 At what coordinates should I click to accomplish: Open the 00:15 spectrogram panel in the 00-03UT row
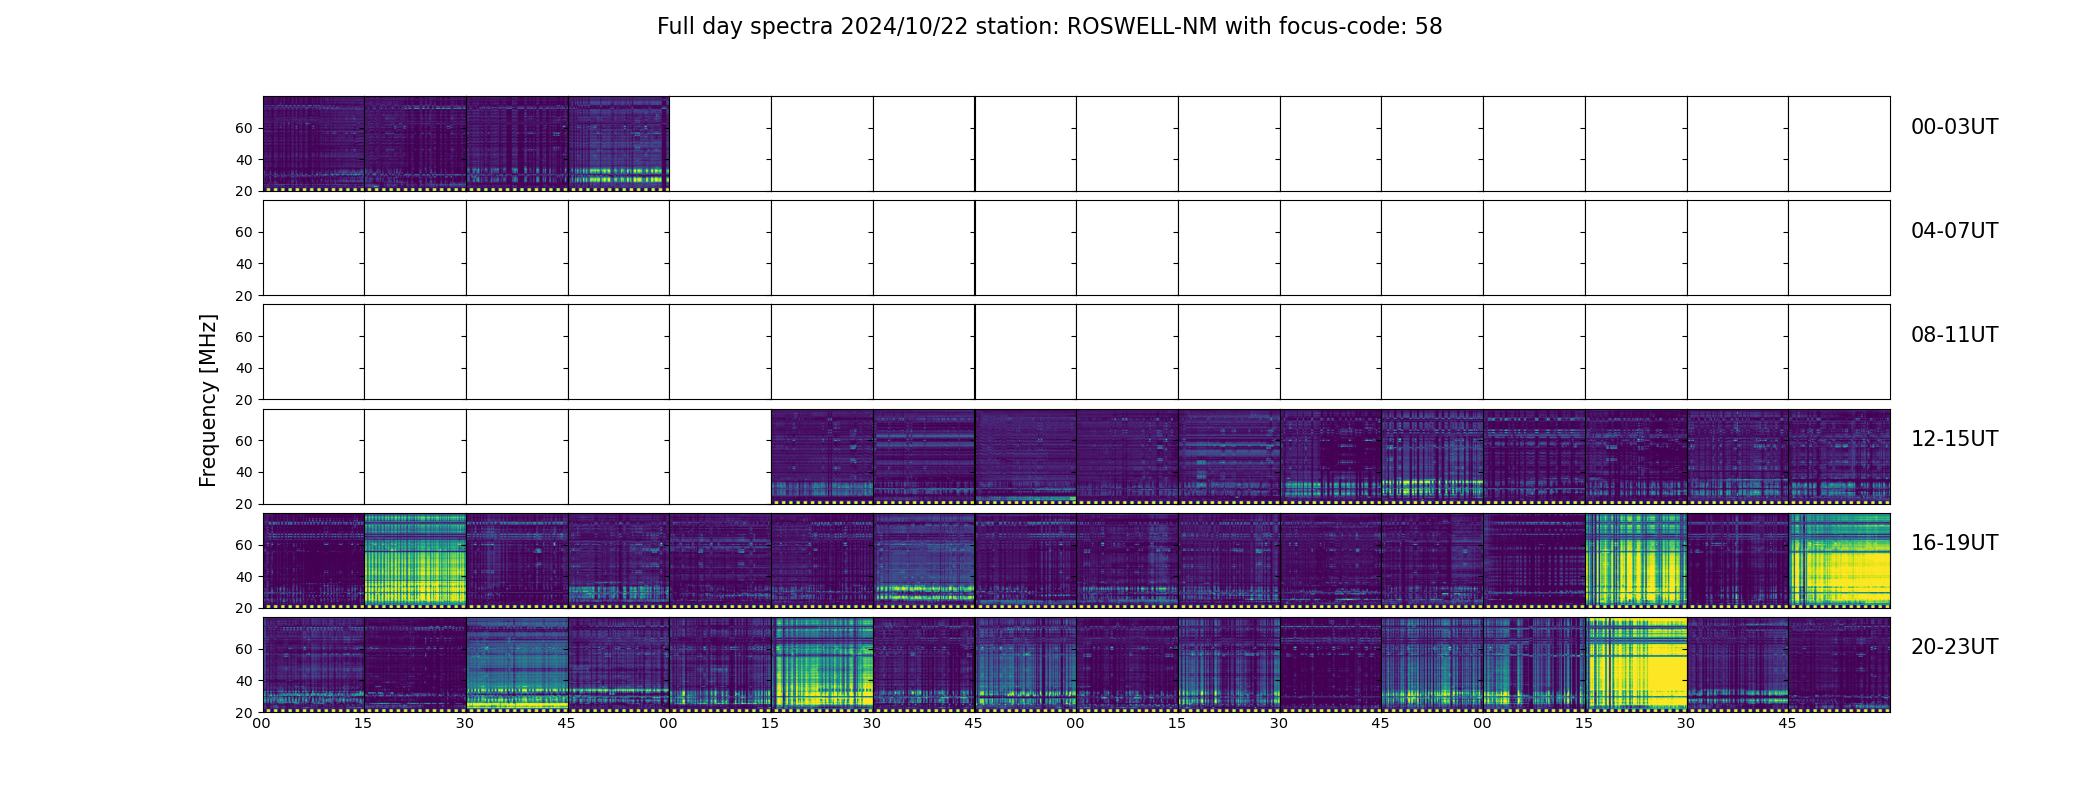416,144
